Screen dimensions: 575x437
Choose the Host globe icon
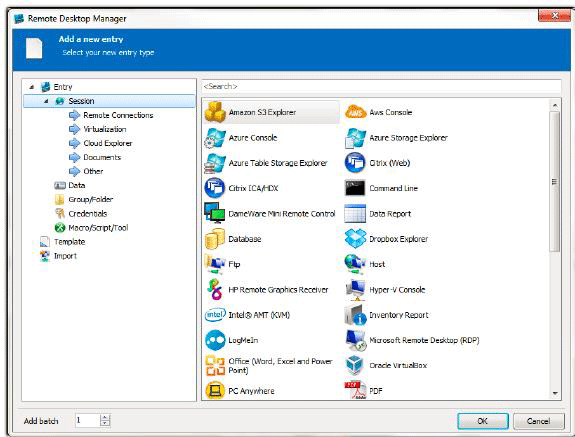click(x=355, y=264)
